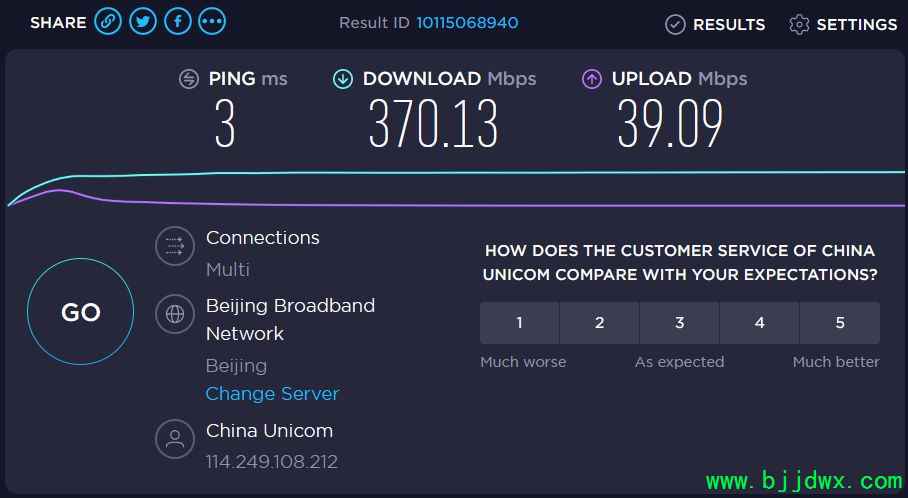Open the RESULTS tab

[715, 24]
